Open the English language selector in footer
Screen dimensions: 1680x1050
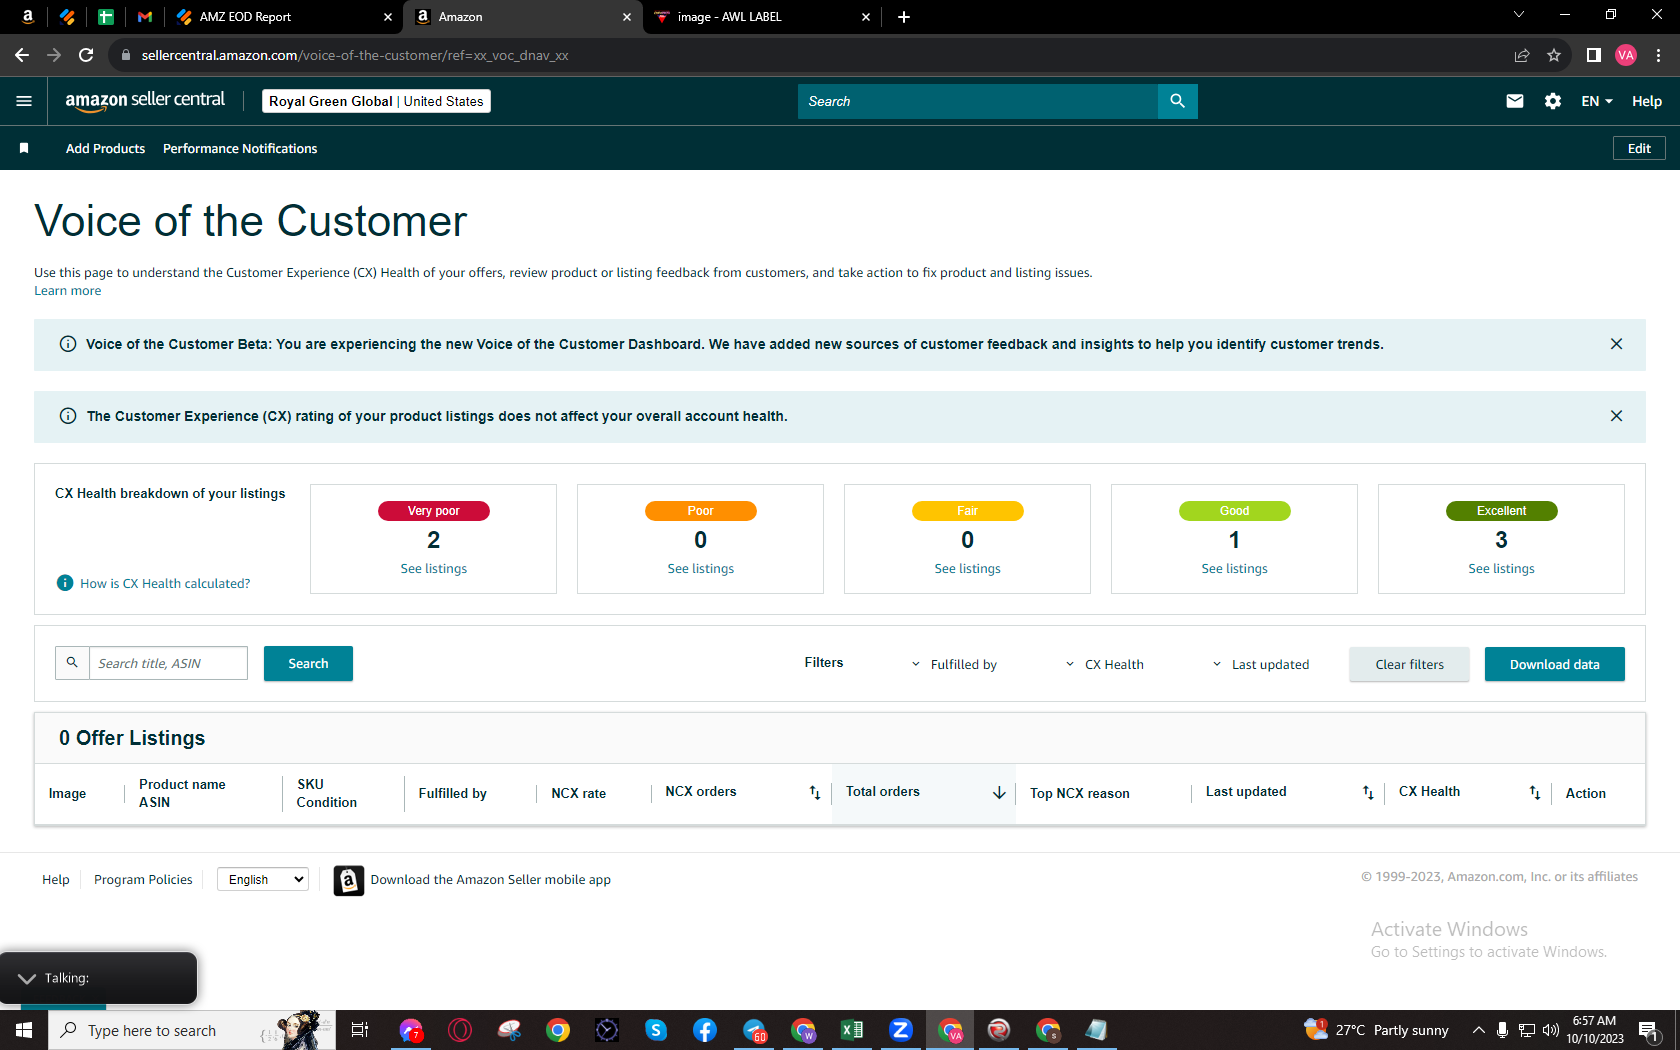pos(263,880)
